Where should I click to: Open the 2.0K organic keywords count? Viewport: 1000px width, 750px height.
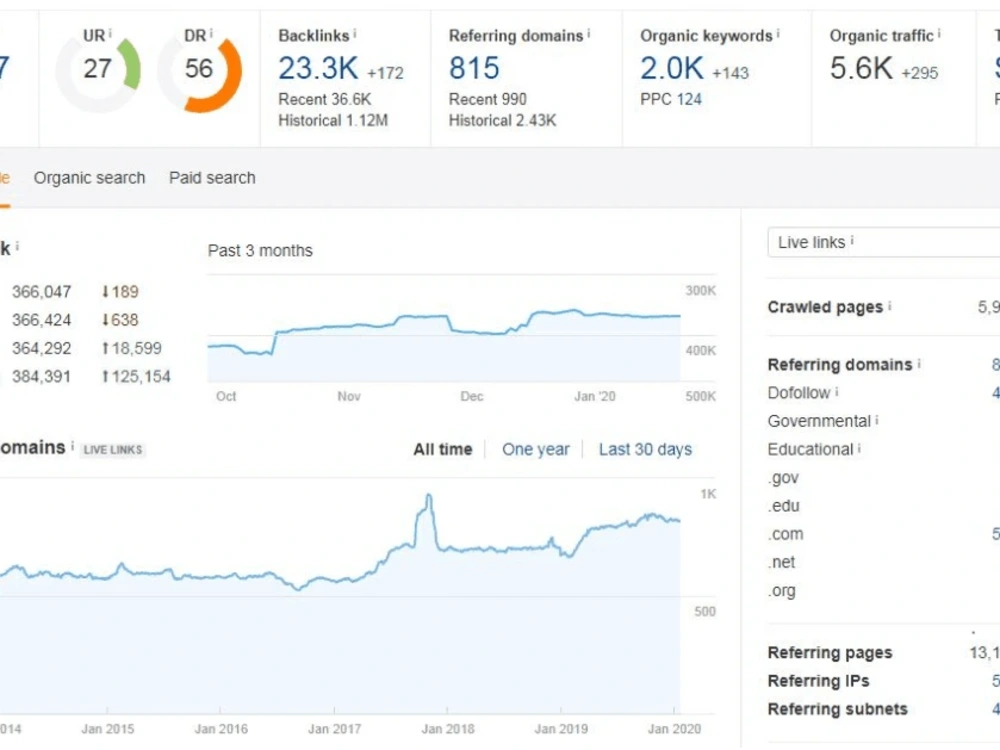pos(672,68)
